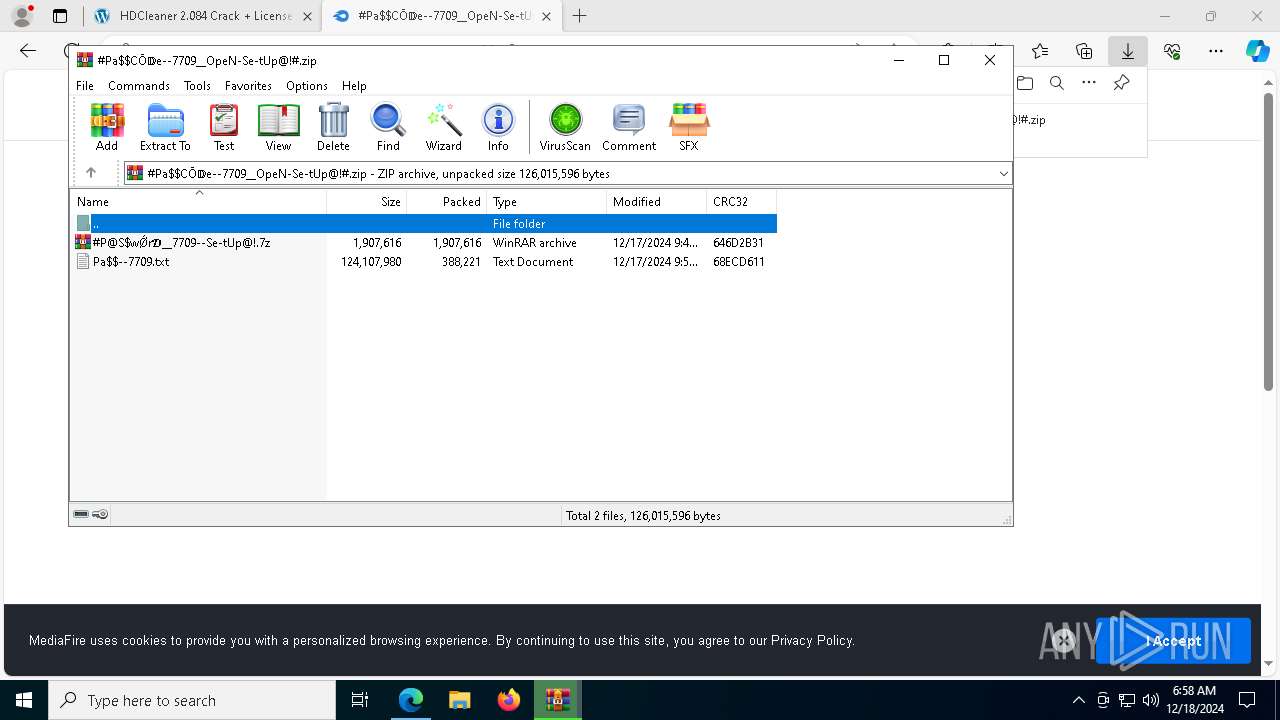This screenshot has height=720, width=1280.
Task: Open browser Favorites star icon
Action: pos(1040,51)
